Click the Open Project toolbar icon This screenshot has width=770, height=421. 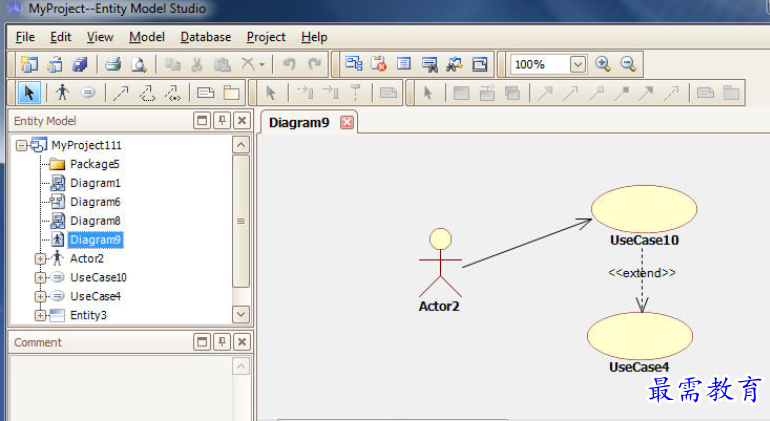pos(55,64)
